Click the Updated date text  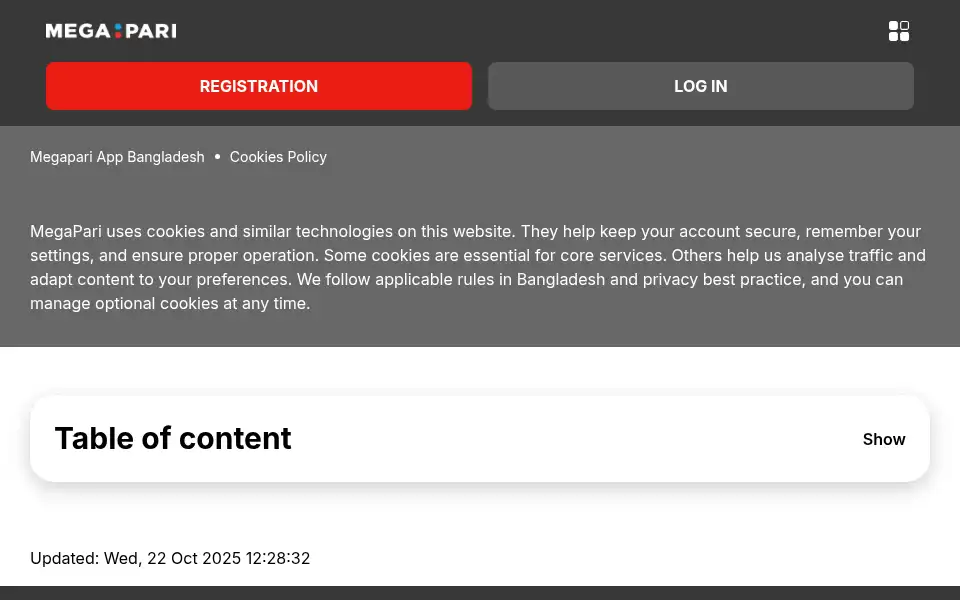pos(170,558)
